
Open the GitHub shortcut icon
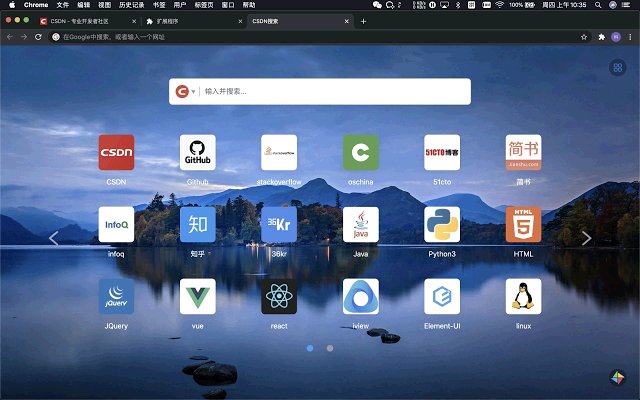(x=197, y=153)
